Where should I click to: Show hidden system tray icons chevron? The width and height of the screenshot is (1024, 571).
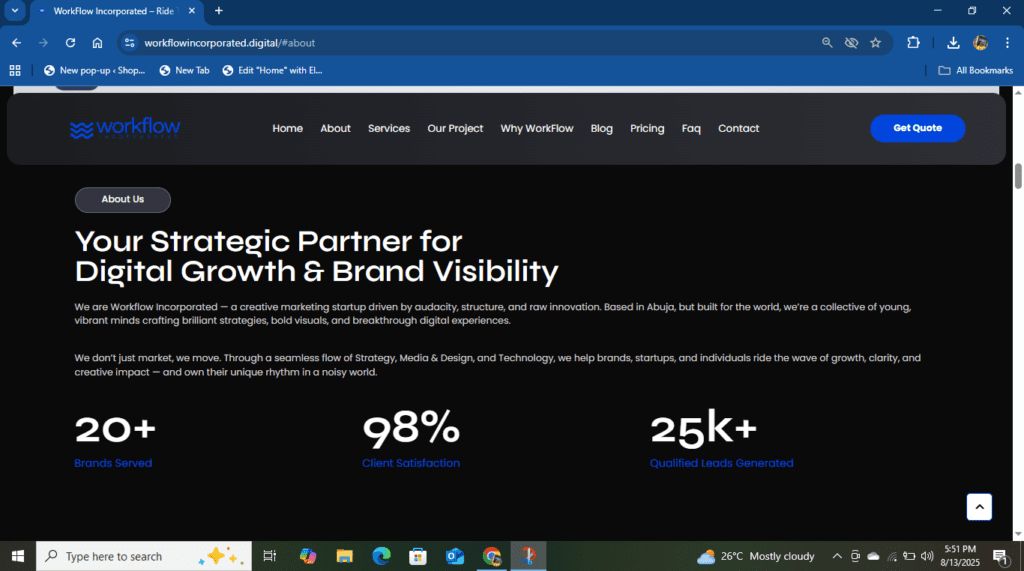(x=836, y=556)
